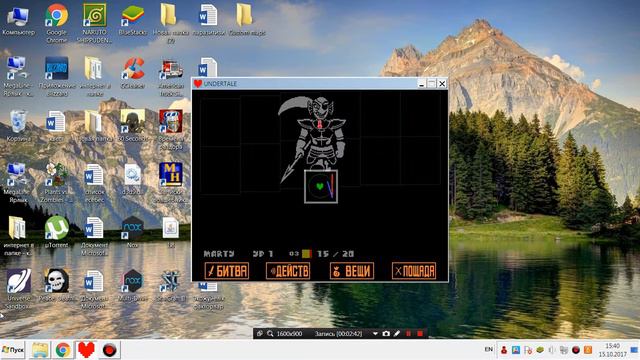Click the Запись [00:02:42] recording timer

point(338,333)
